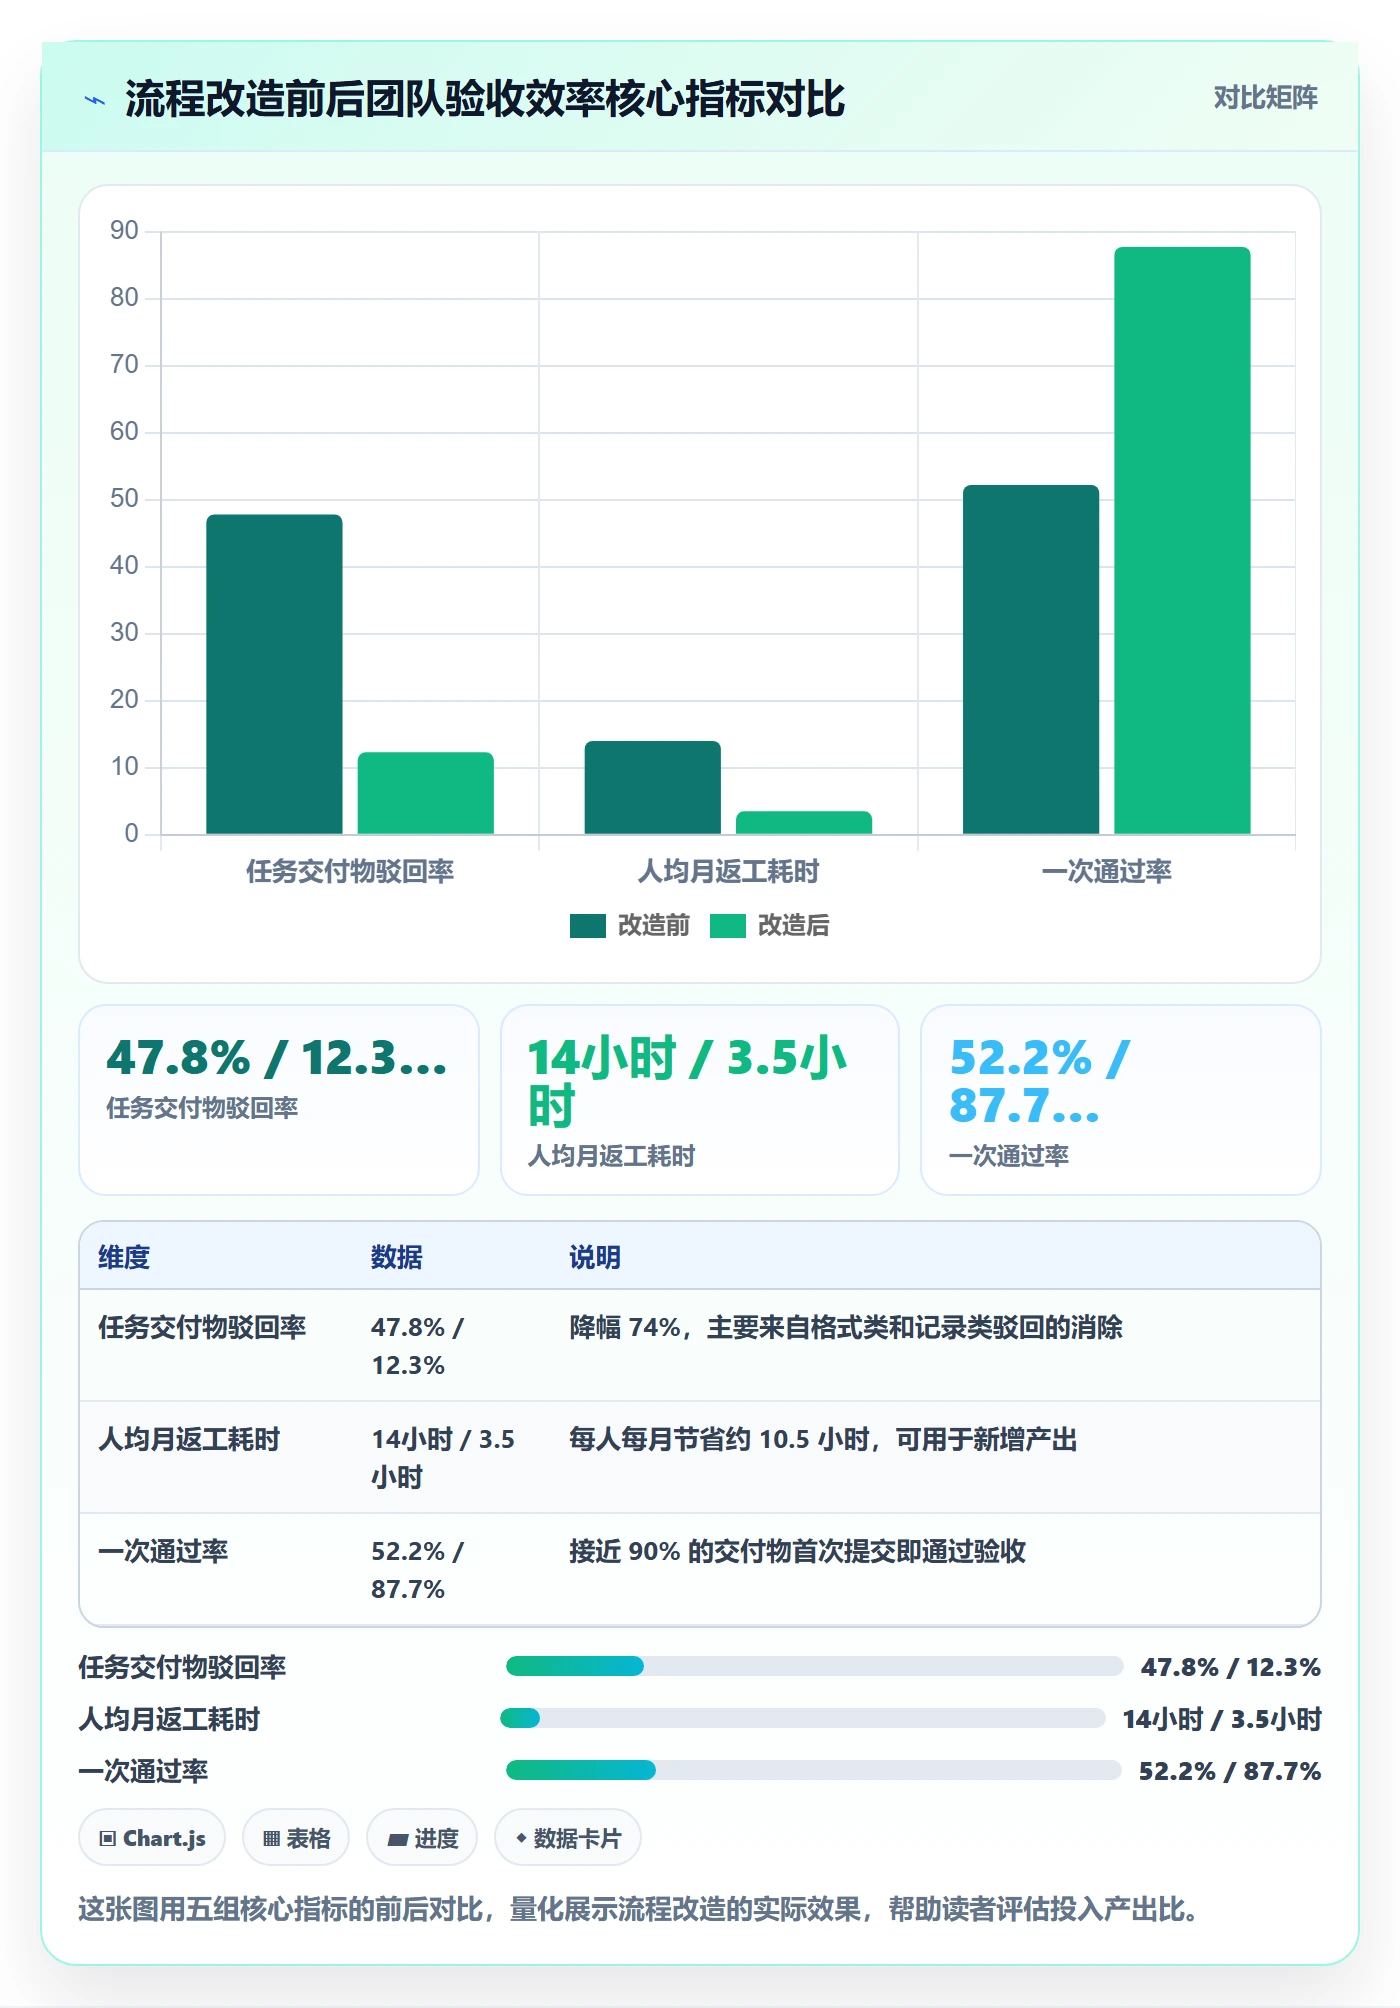
Task: Select the Chart.js tag
Action: click(152, 1838)
